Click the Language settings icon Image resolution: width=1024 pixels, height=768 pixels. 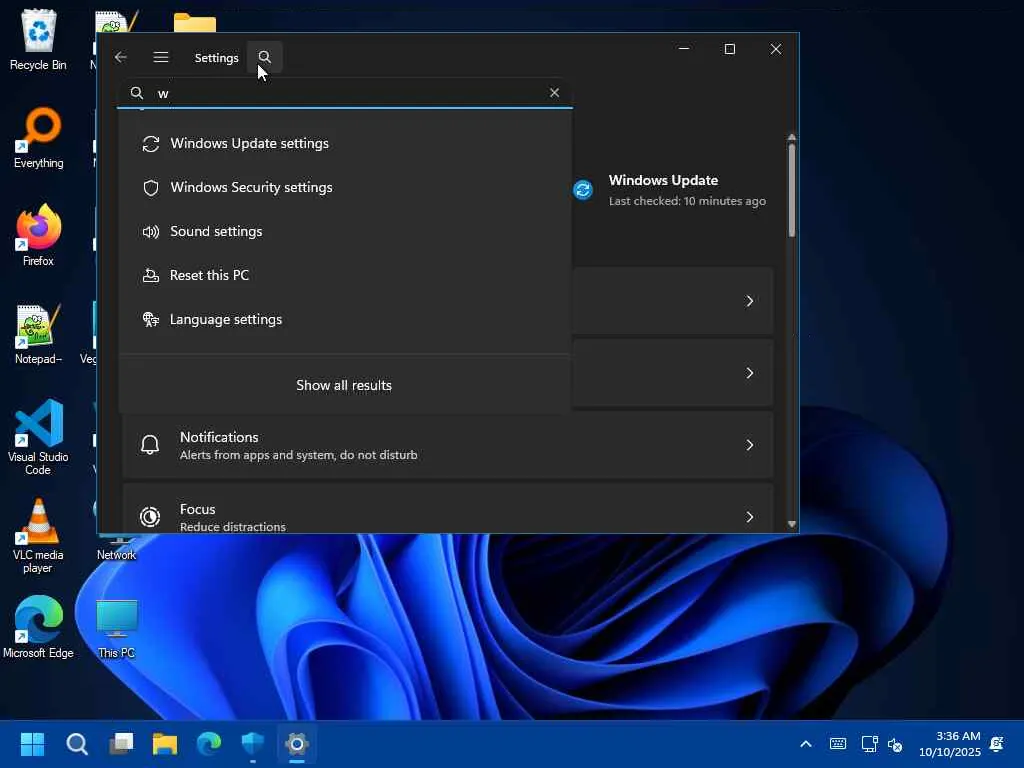[x=151, y=319]
